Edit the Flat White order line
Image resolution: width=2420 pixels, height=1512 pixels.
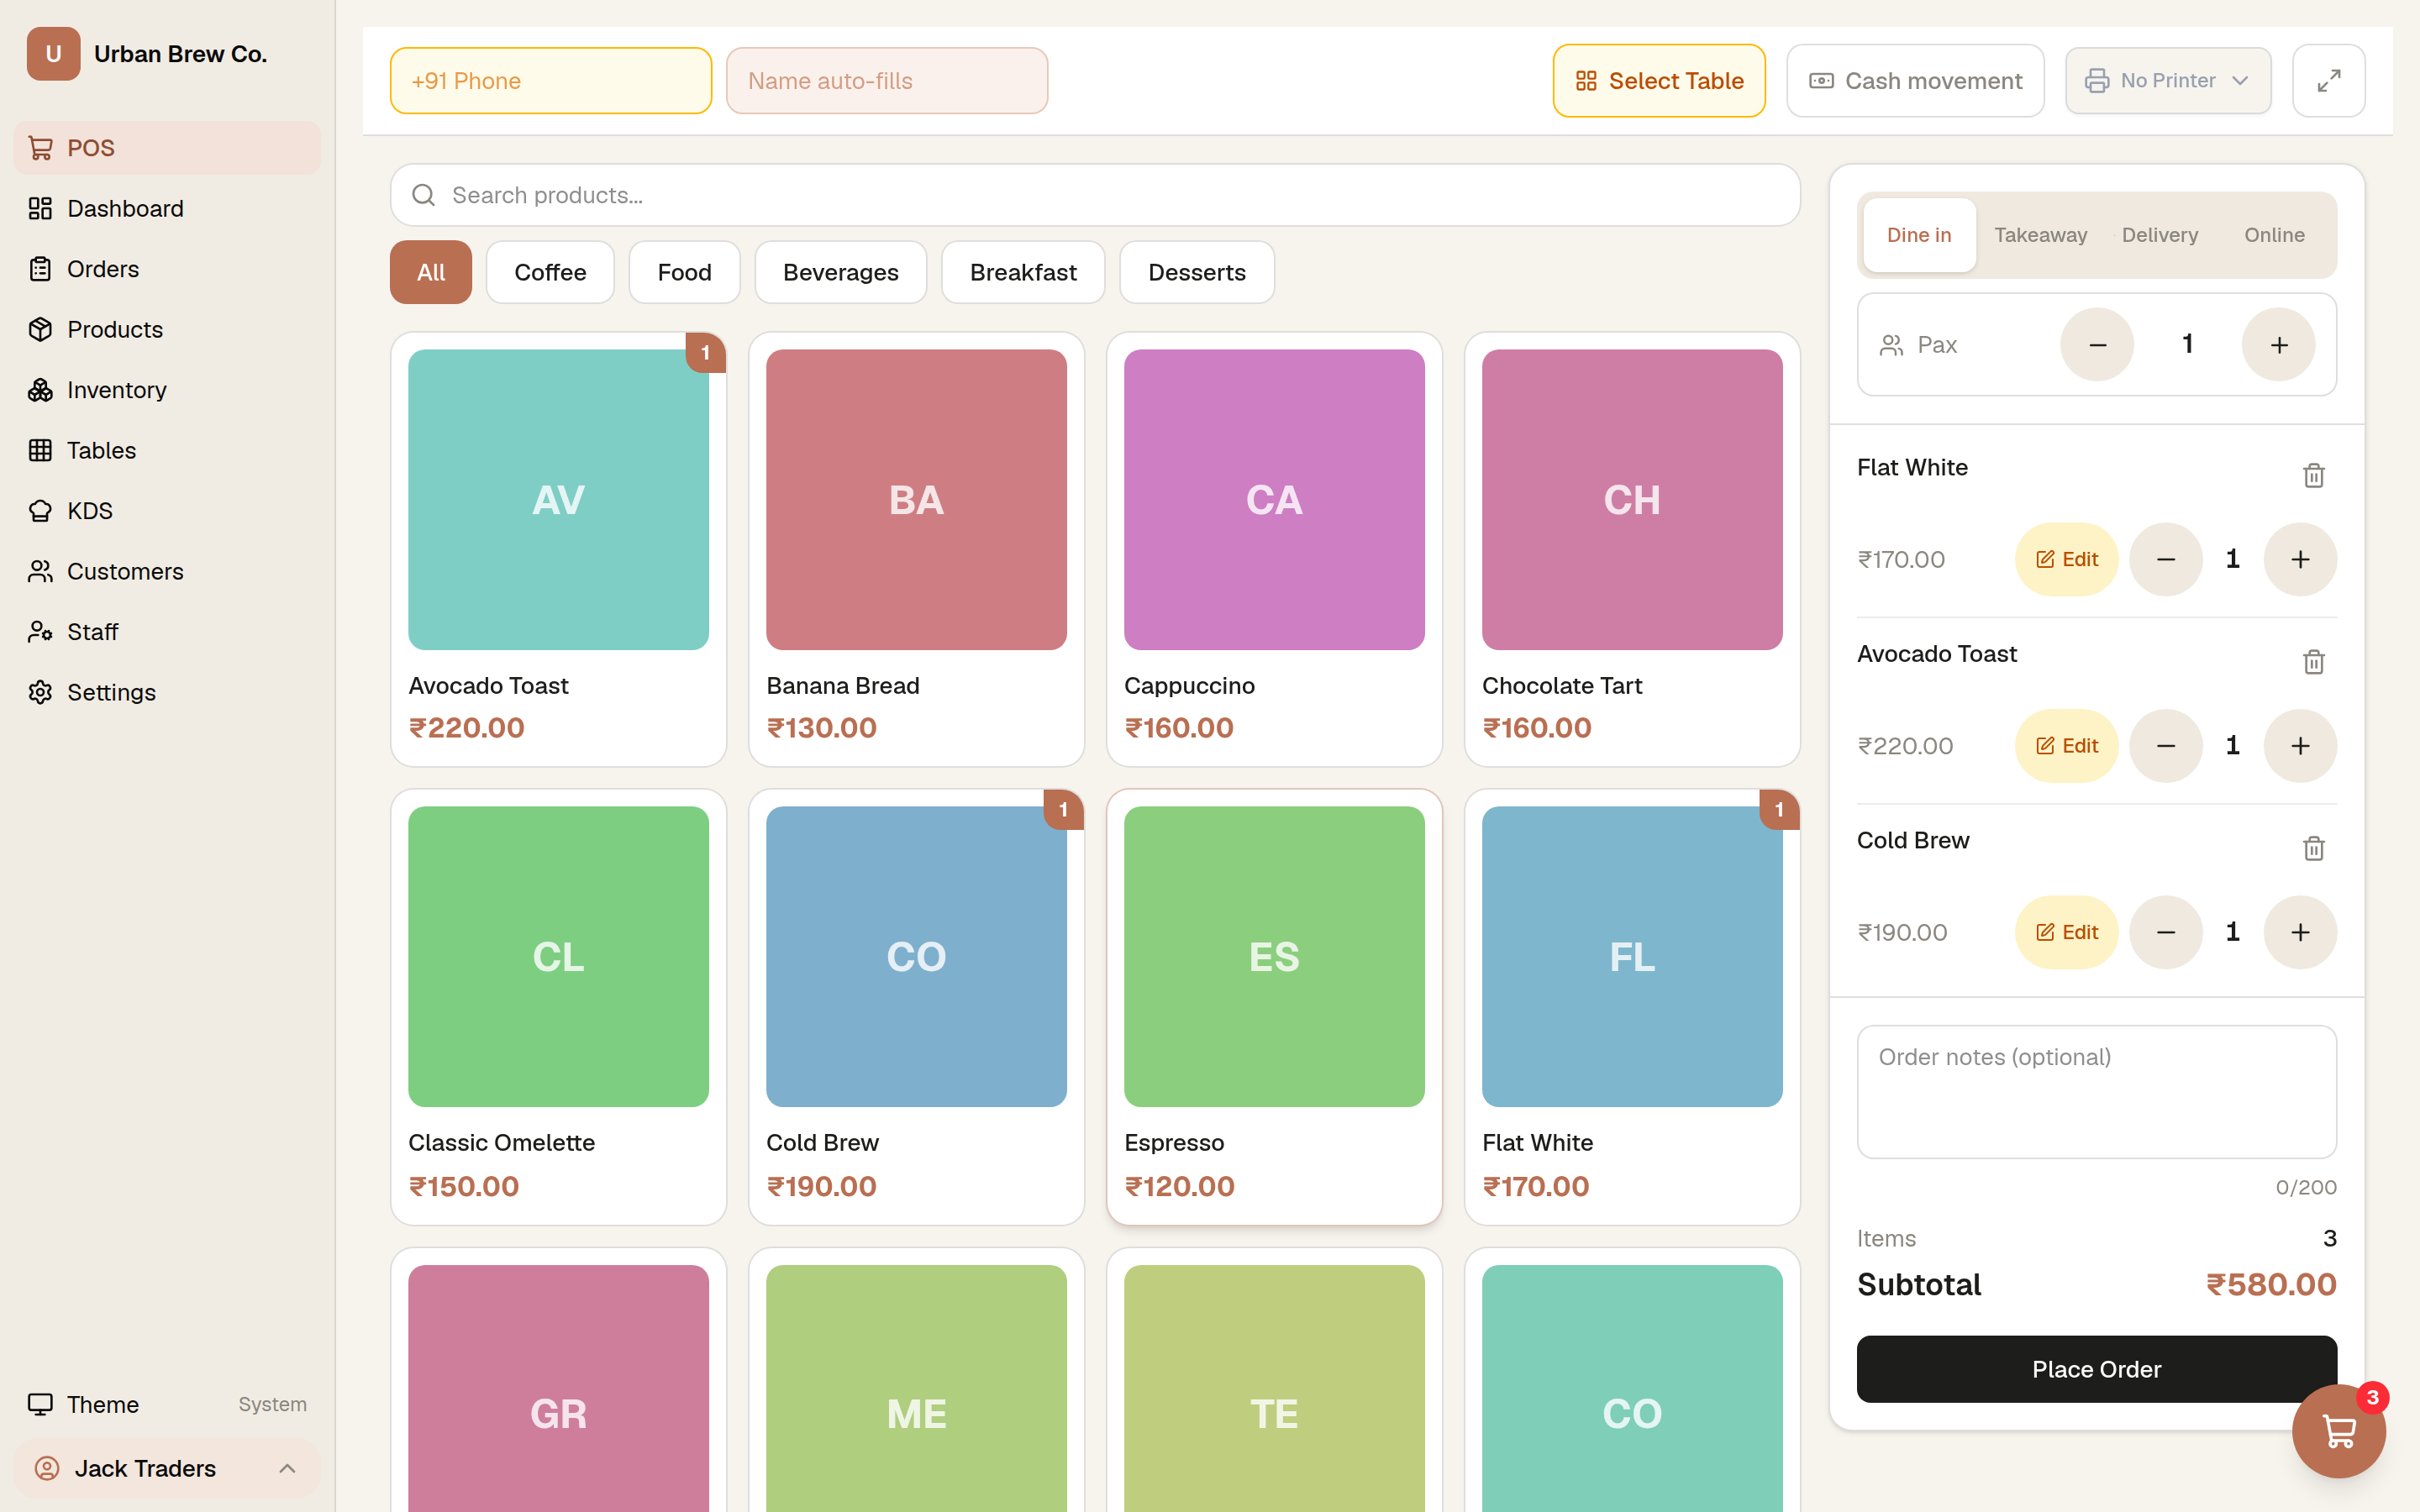(2066, 559)
